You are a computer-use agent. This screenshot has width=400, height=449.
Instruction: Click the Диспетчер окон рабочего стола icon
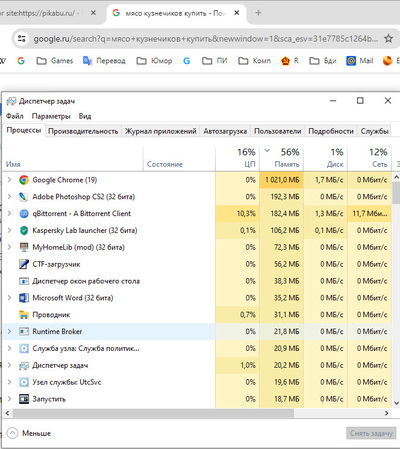click(24, 281)
